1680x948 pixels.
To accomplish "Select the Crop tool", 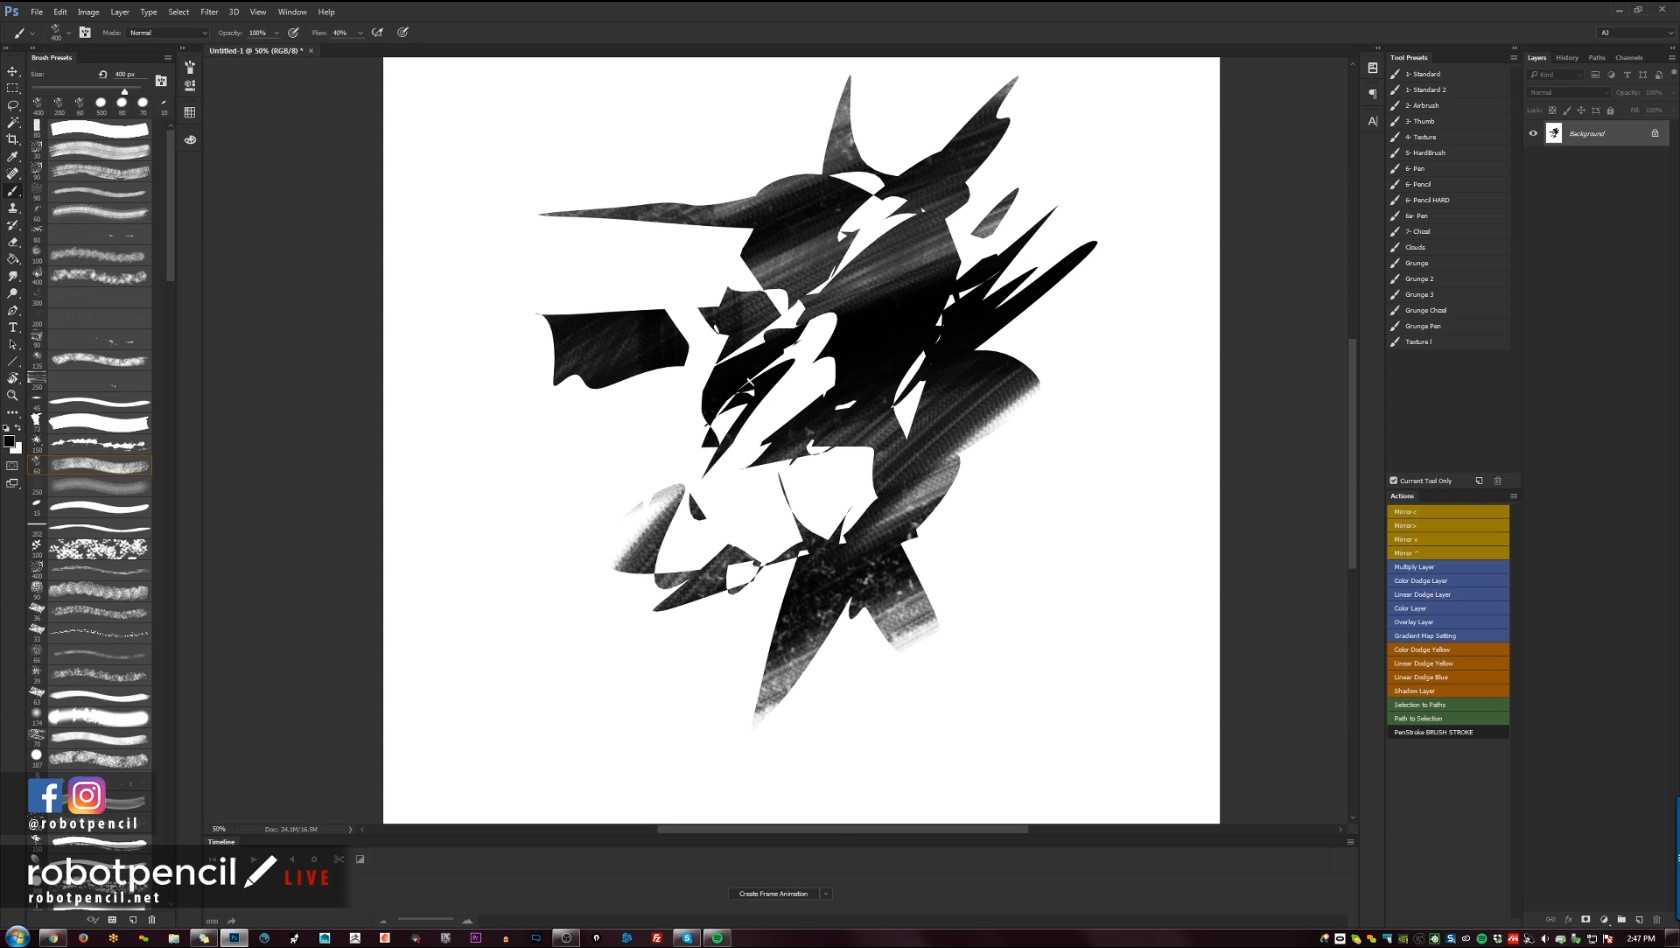I will coord(13,139).
